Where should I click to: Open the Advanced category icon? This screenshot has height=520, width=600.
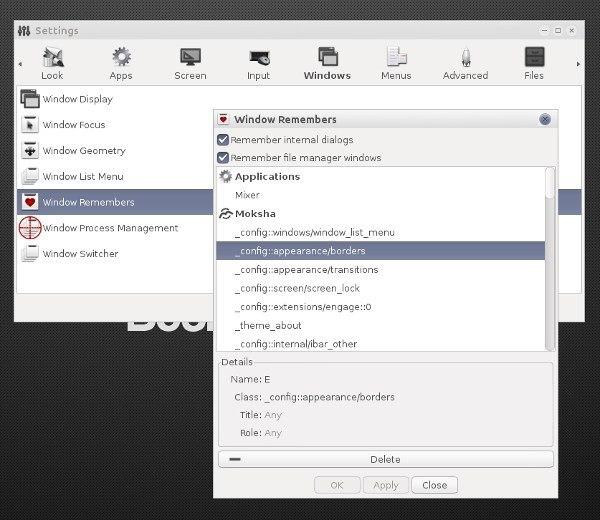pos(465,57)
